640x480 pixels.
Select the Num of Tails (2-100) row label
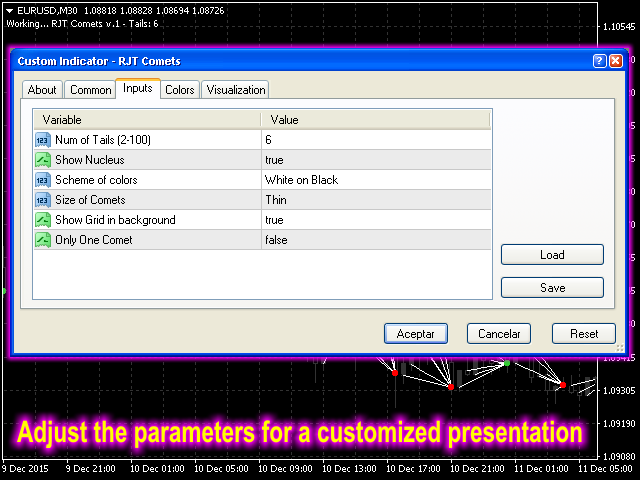(103, 140)
